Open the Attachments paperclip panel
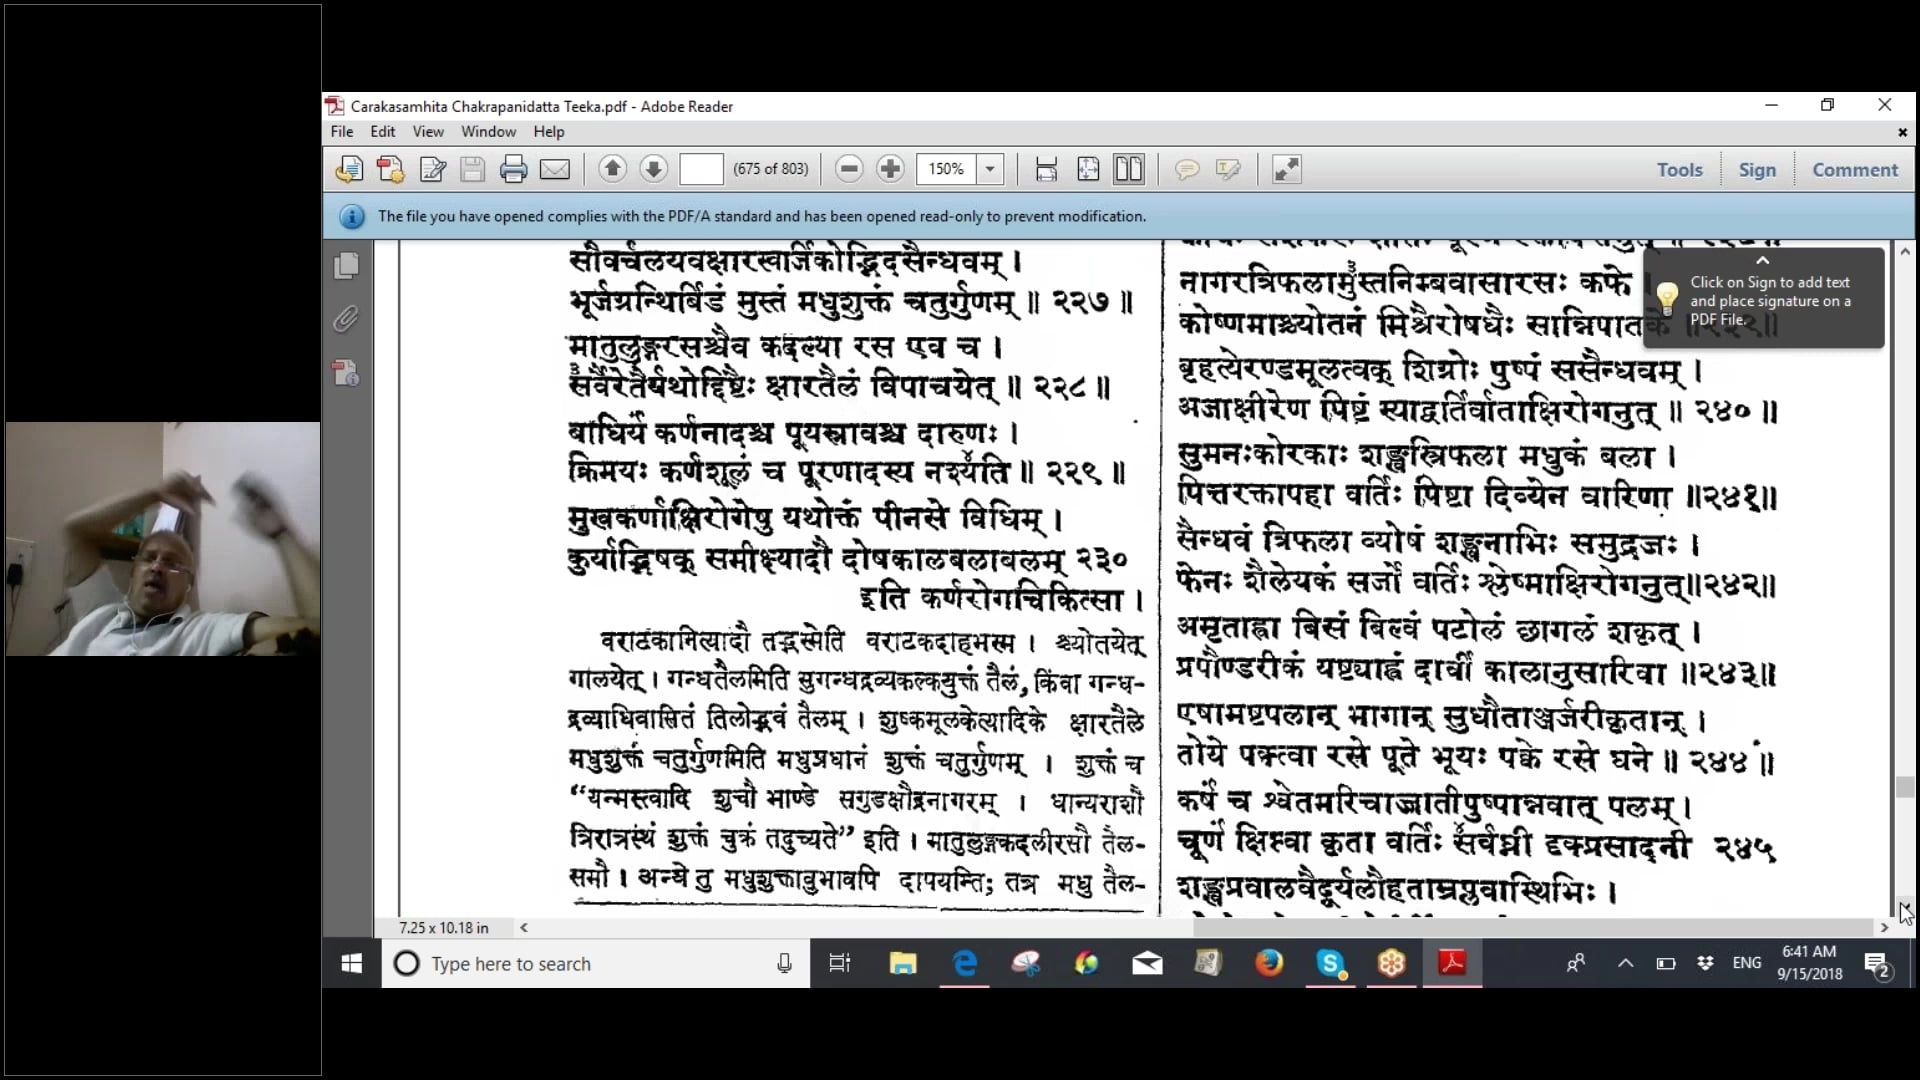1920x1080 pixels. coord(346,319)
